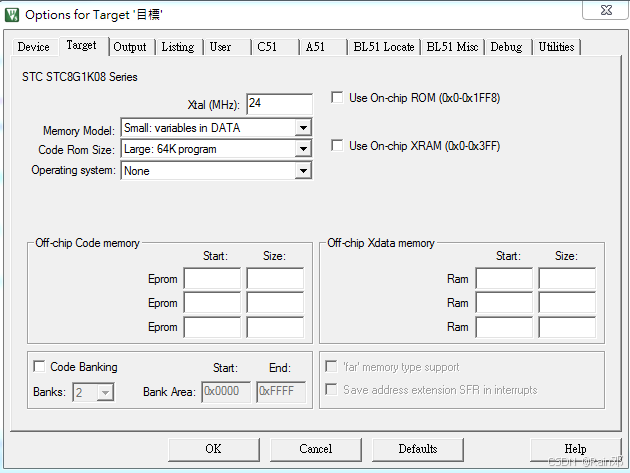Screen dimensions: 630x473
Task: Select the Target tab
Action: pyautogui.click(x=82, y=45)
